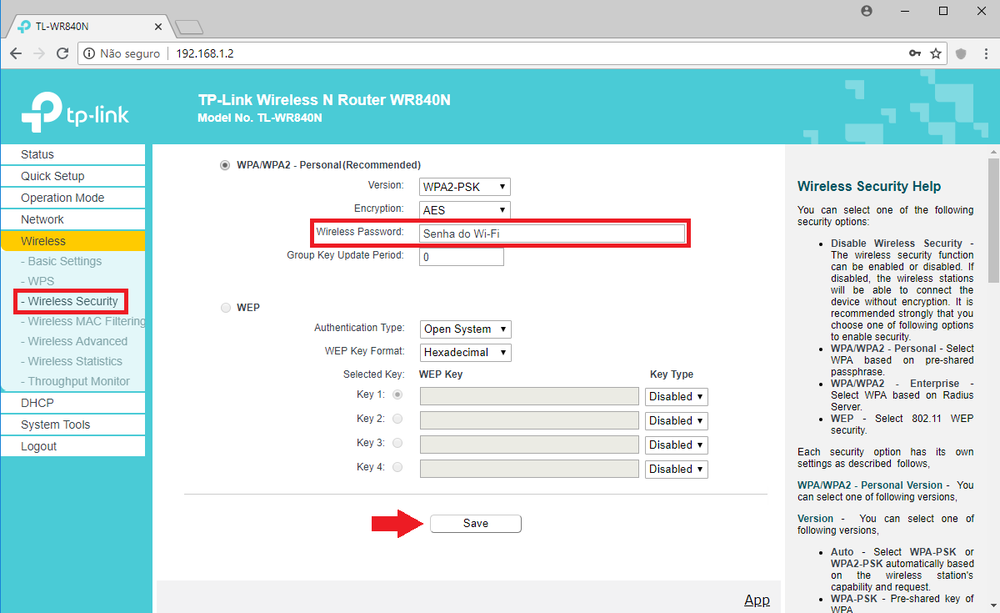Open the WPS submenu
Viewport: 1000px width, 613px height.
tap(38, 281)
